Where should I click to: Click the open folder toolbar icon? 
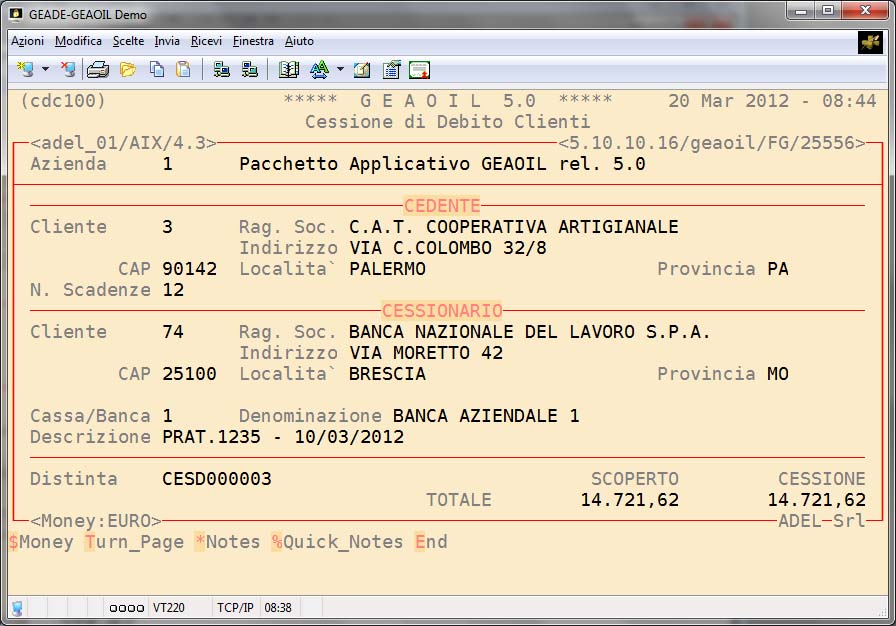(x=127, y=69)
